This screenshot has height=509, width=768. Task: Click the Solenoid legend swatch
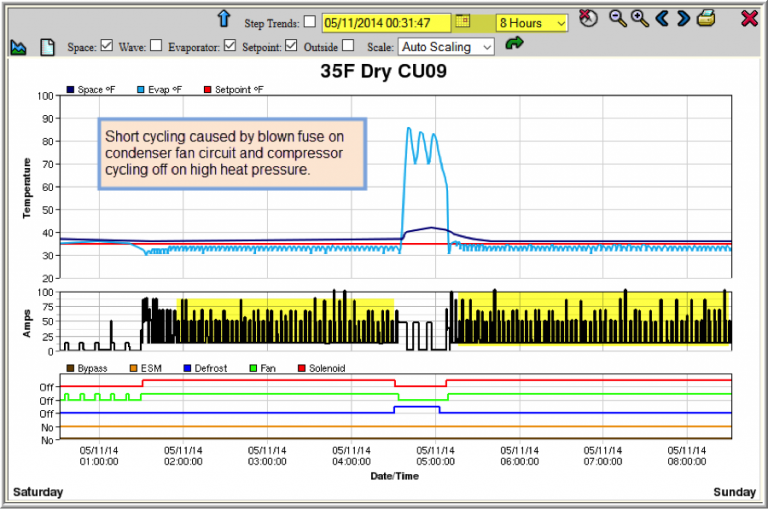pyautogui.click(x=302, y=368)
